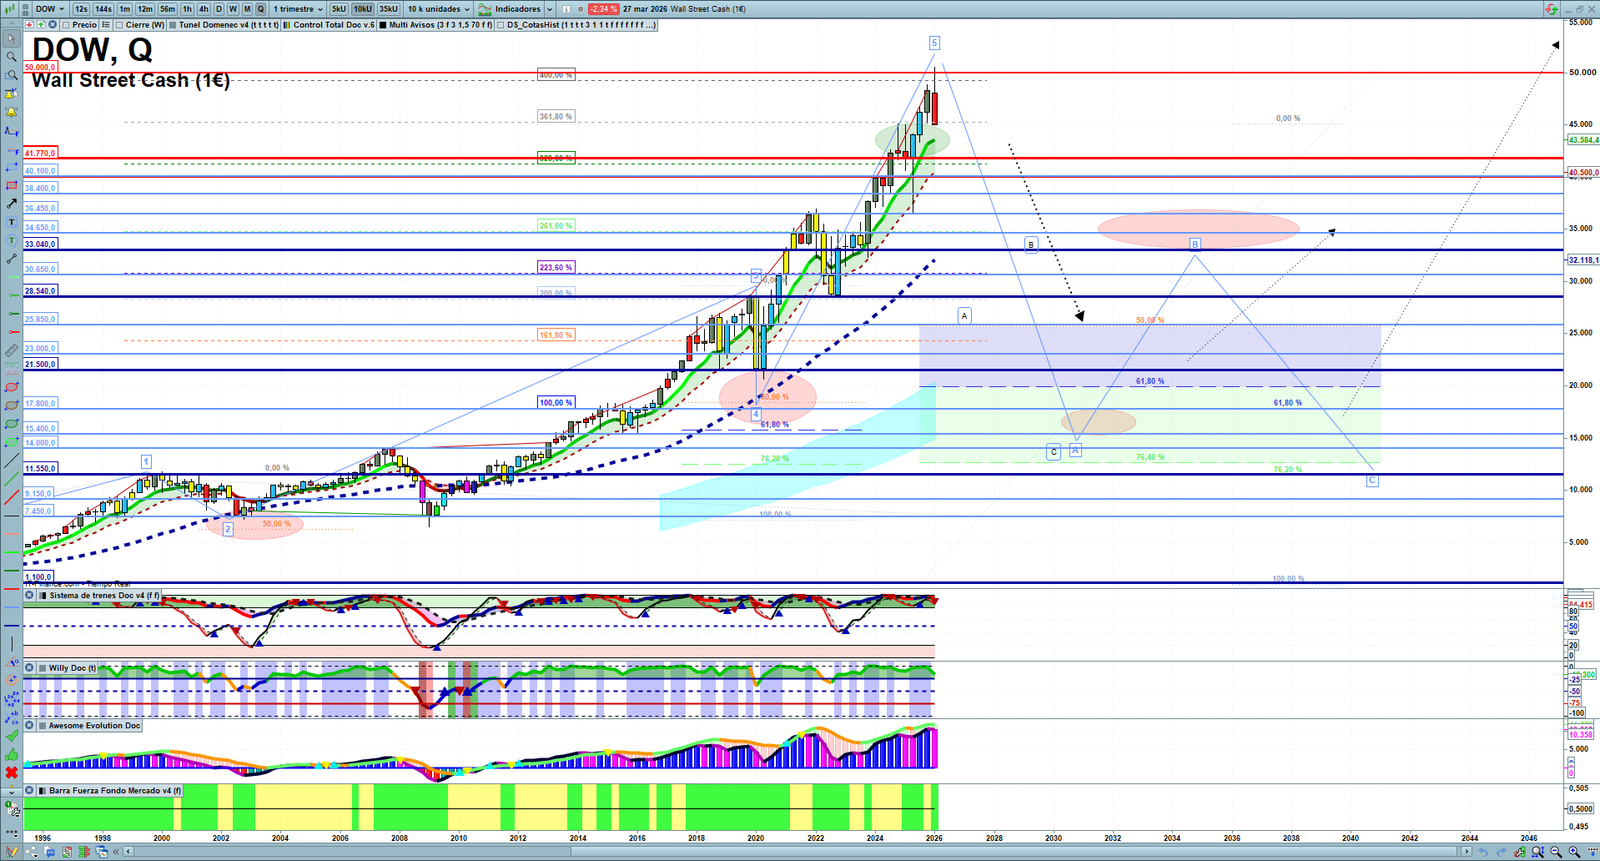Open the DOW instrument dropdown
This screenshot has height=861, width=1600.
[50, 9]
